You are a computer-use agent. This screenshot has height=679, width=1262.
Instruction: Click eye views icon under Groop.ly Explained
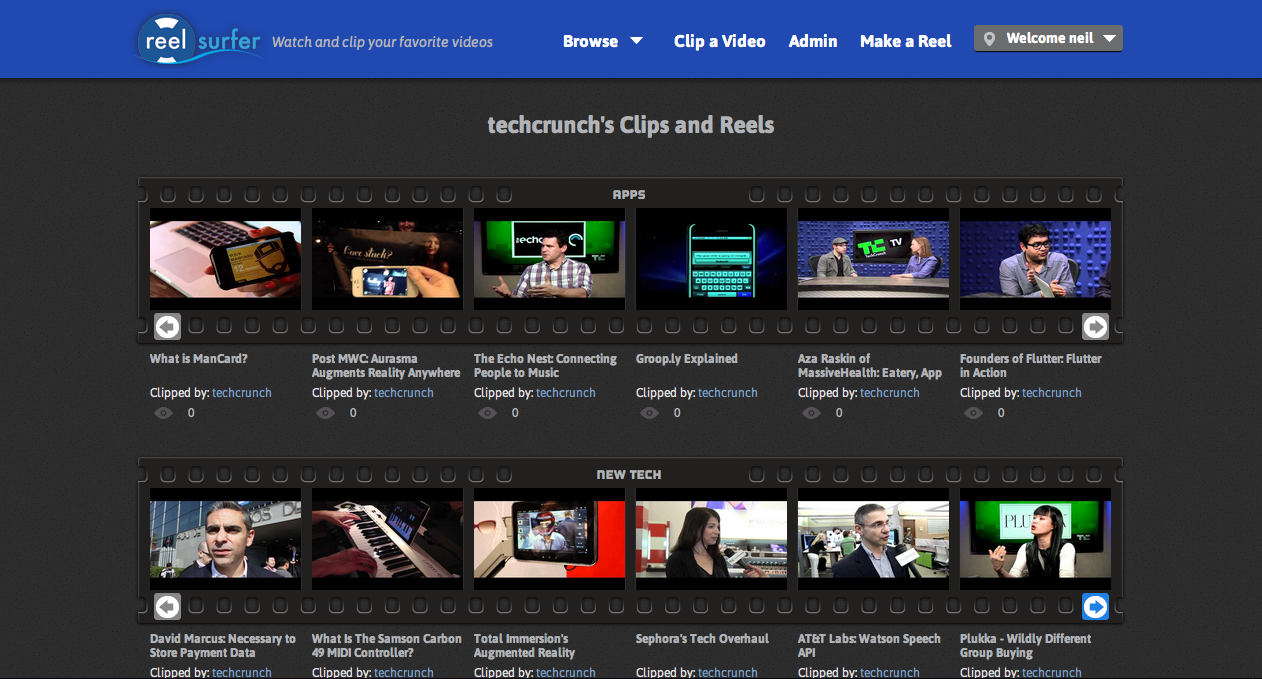(649, 413)
